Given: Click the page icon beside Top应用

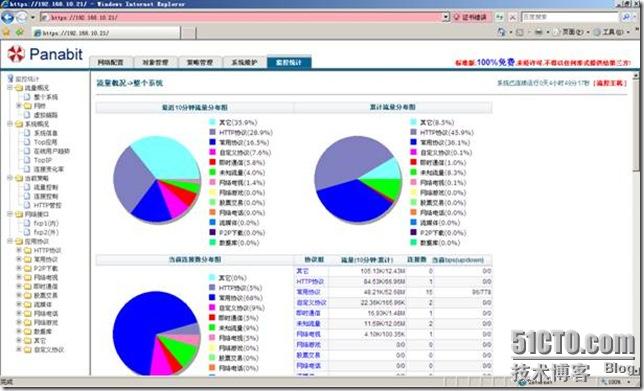Looking at the screenshot, I should (27, 142).
